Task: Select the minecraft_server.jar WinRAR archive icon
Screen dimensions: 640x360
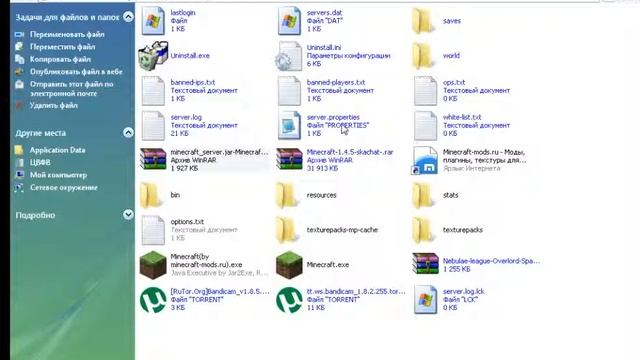Action: pos(153,159)
